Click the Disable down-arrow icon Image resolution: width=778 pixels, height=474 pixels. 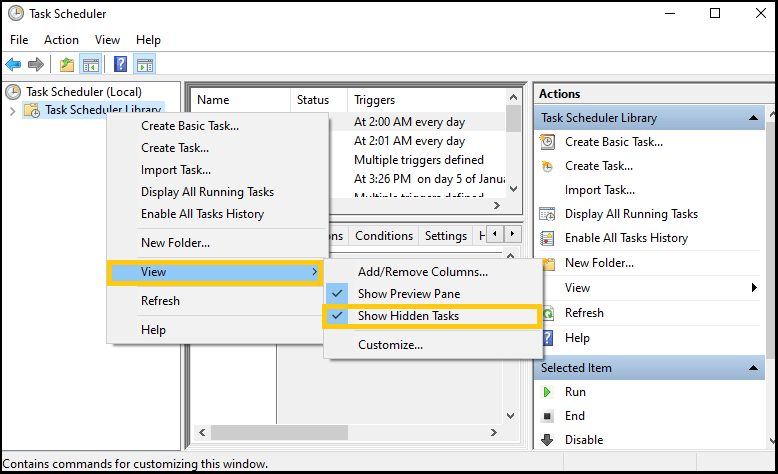point(547,440)
